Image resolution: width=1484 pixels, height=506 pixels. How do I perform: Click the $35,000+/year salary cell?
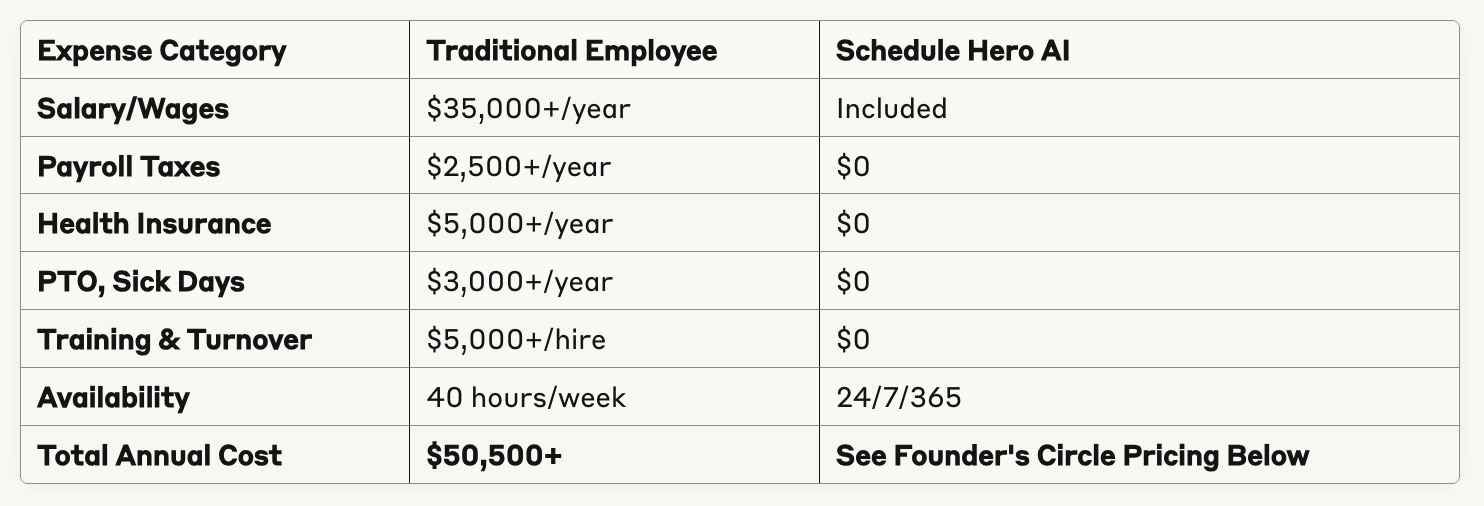[x=528, y=108]
